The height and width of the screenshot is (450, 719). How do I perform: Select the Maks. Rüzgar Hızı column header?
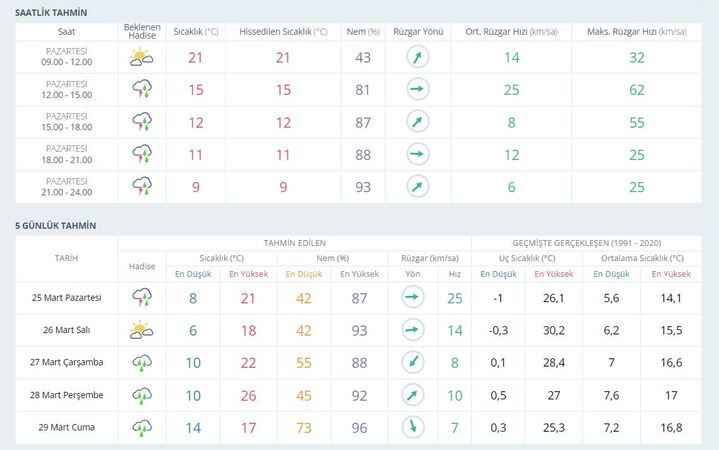637,32
